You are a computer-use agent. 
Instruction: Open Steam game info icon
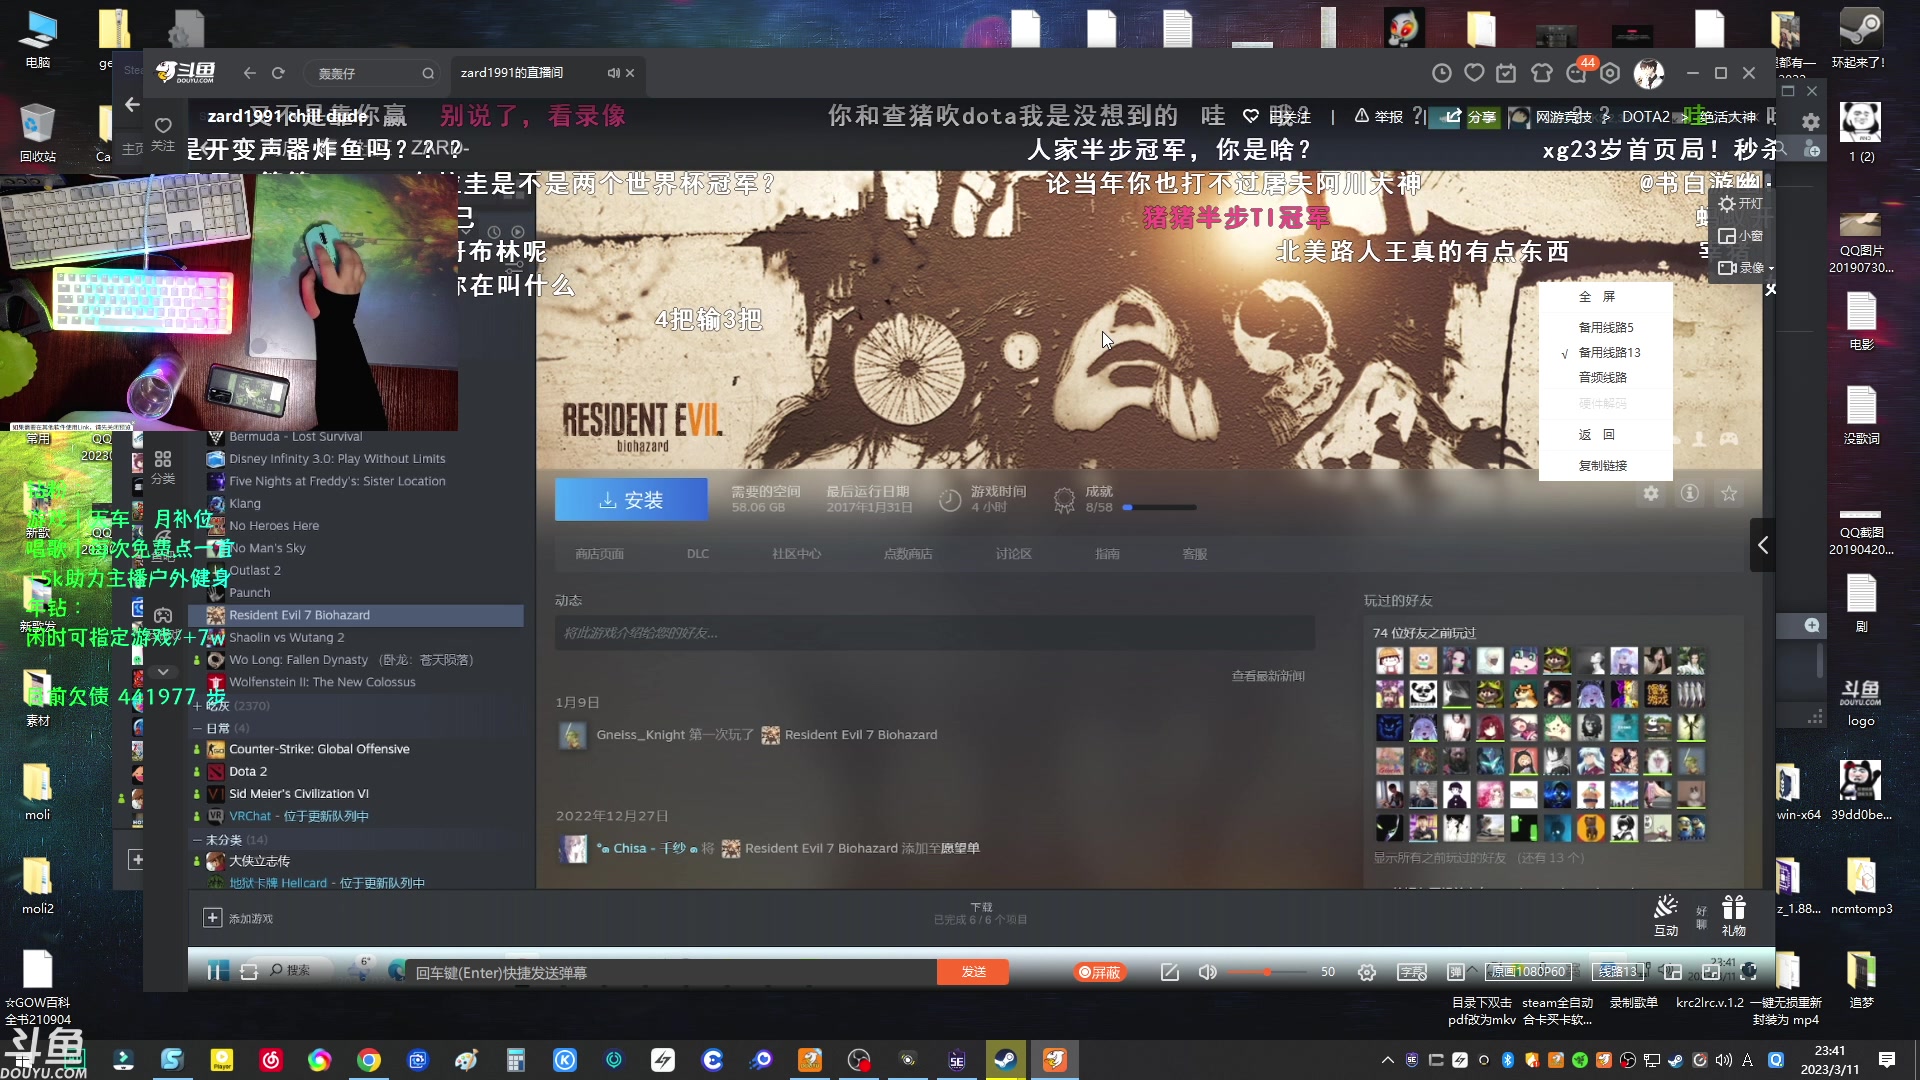(x=1689, y=493)
